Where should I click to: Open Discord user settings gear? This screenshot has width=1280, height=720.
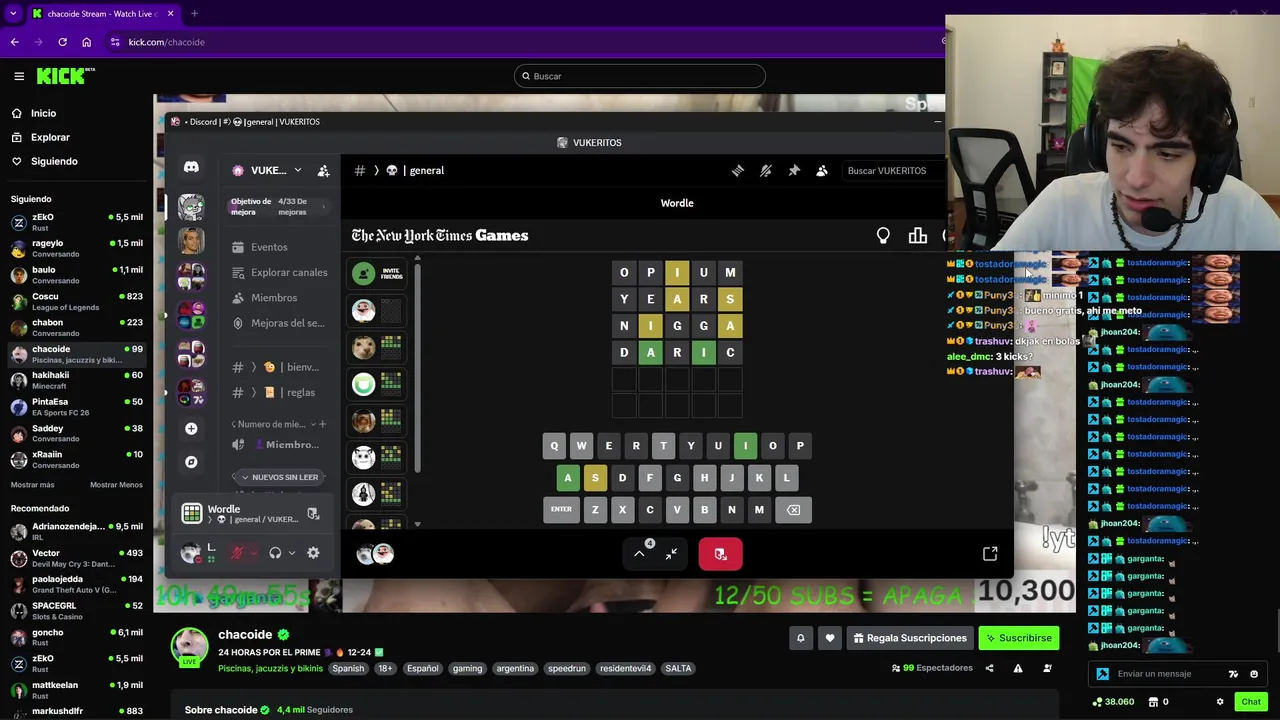[313, 553]
